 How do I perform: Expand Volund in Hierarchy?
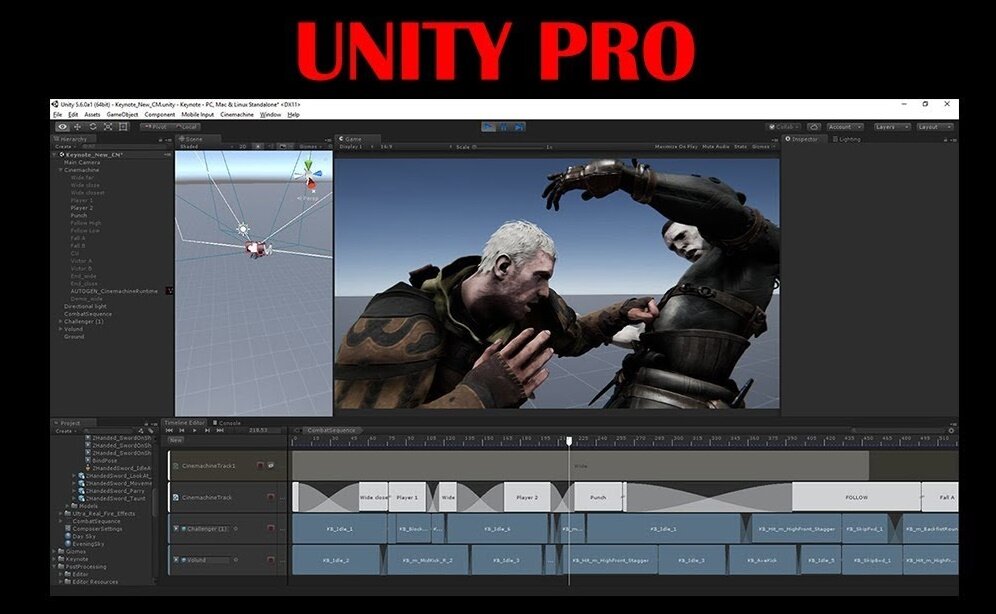coord(61,329)
